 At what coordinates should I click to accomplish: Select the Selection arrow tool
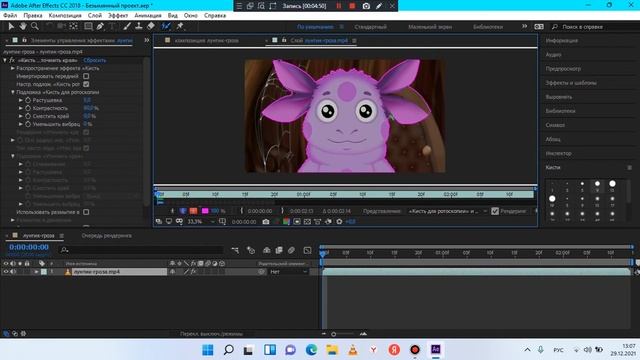coord(11,26)
